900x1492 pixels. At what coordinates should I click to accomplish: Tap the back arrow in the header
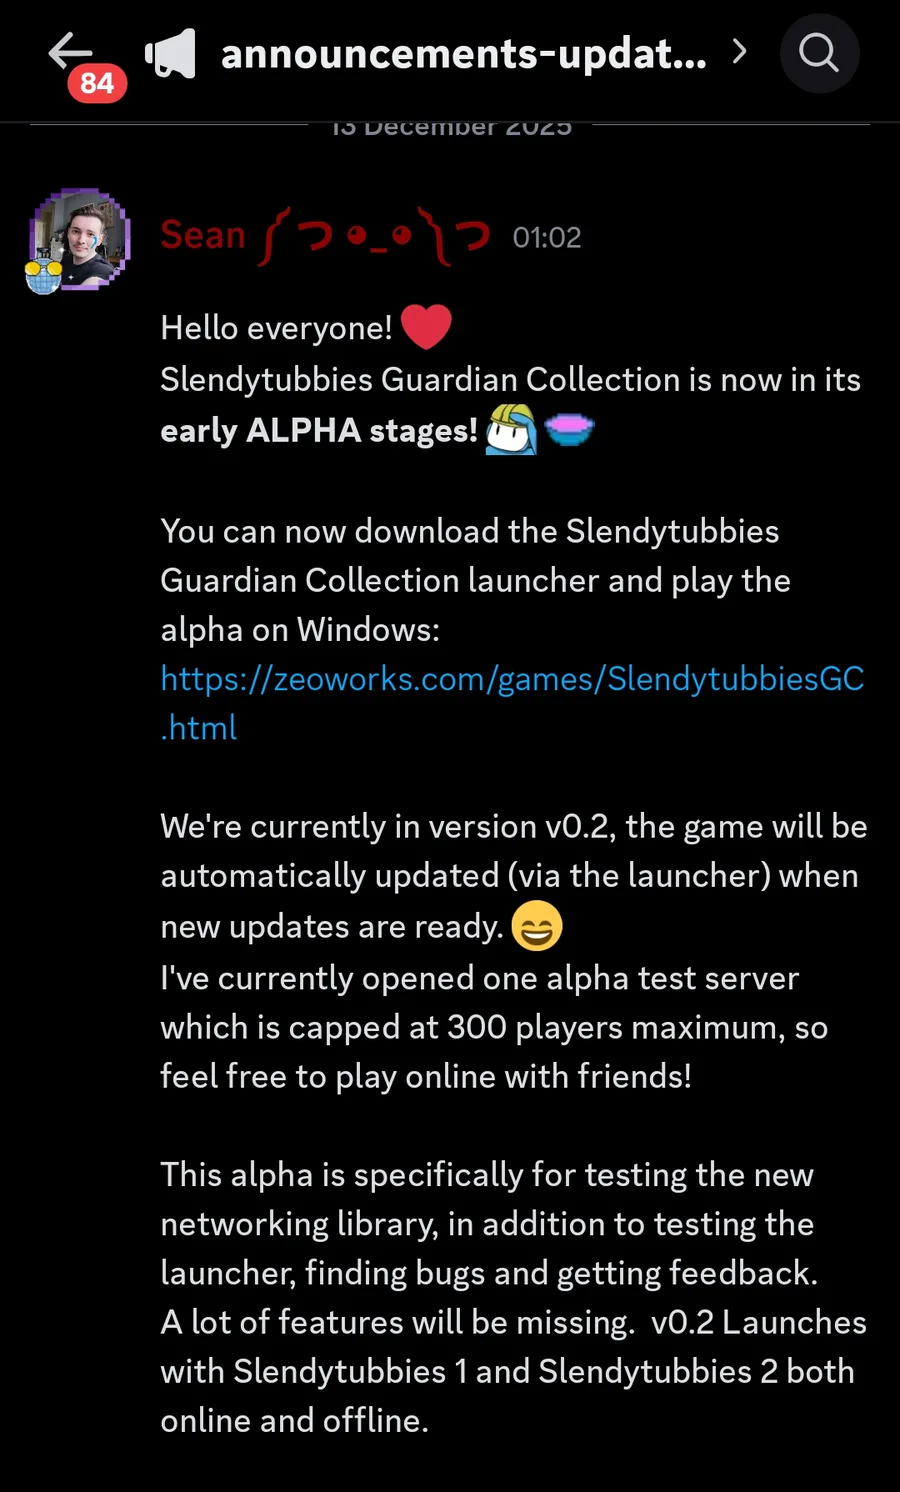point(70,50)
